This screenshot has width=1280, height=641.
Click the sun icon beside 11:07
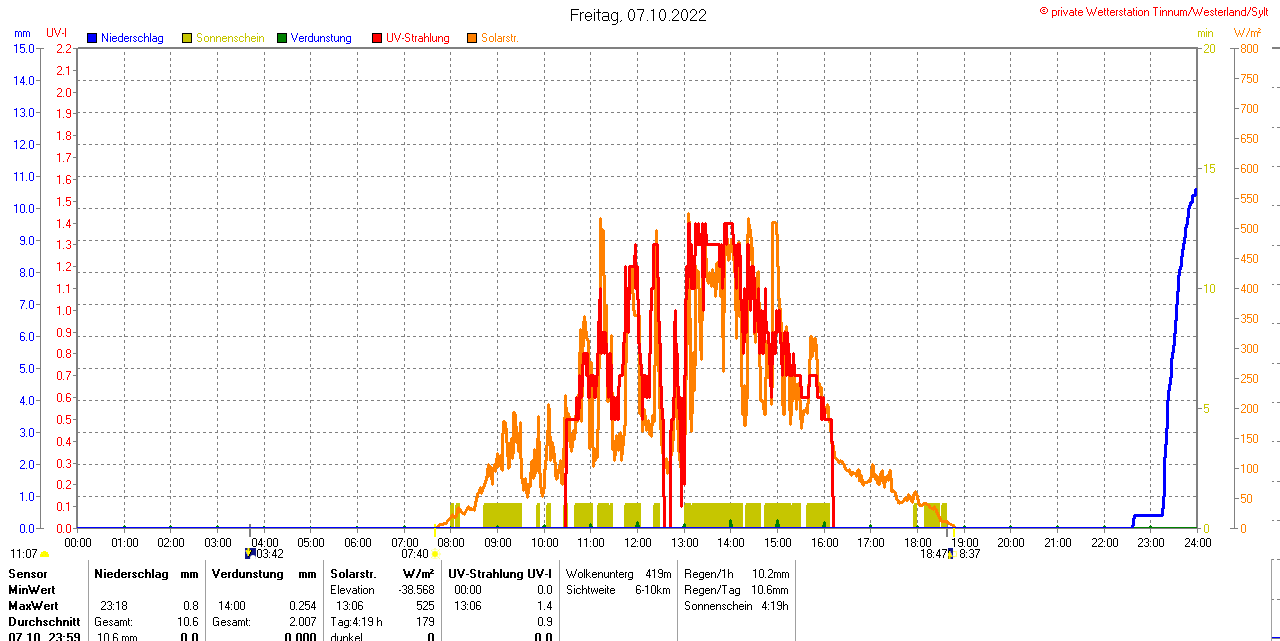pyautogui.click(x=45, y=554)
